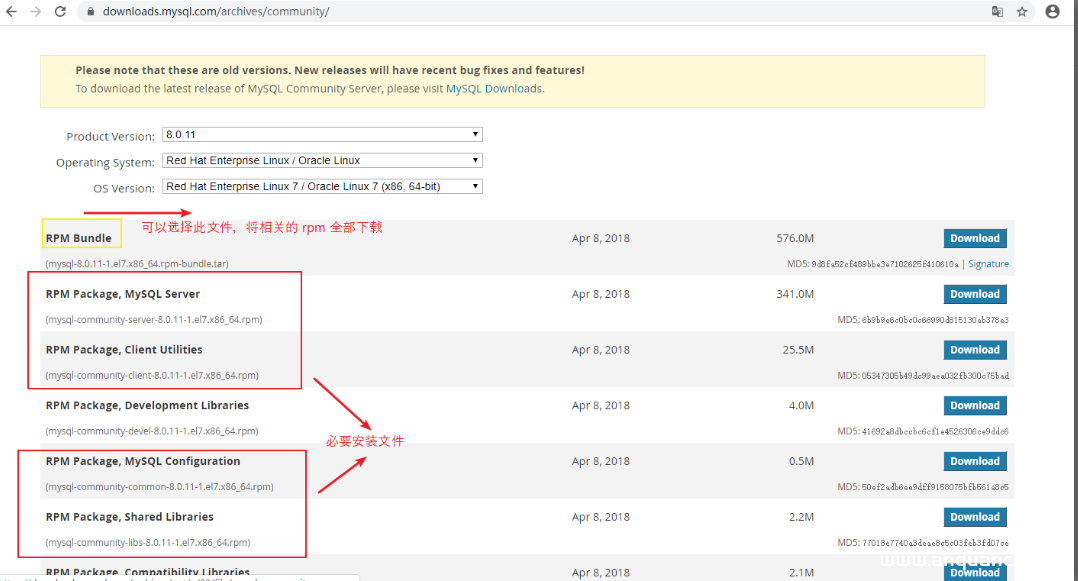Open the translate page icon
The width and height of the screenshot is (1078, 581).
click(x=997, y=12)
